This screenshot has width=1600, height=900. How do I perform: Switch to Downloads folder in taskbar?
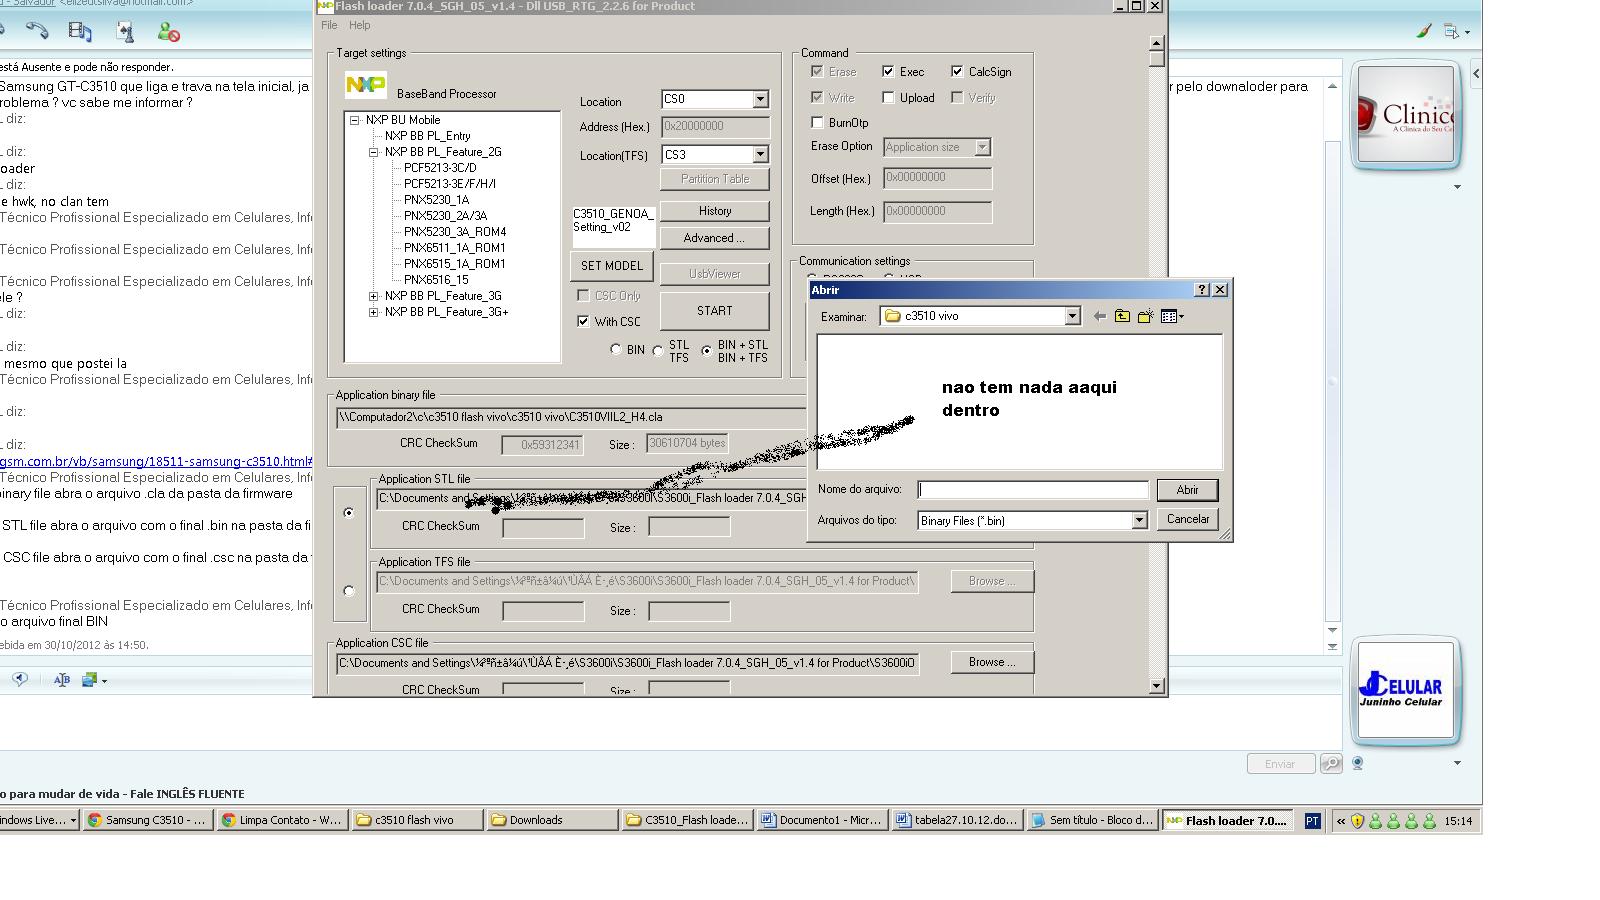(x=551, y=820)
